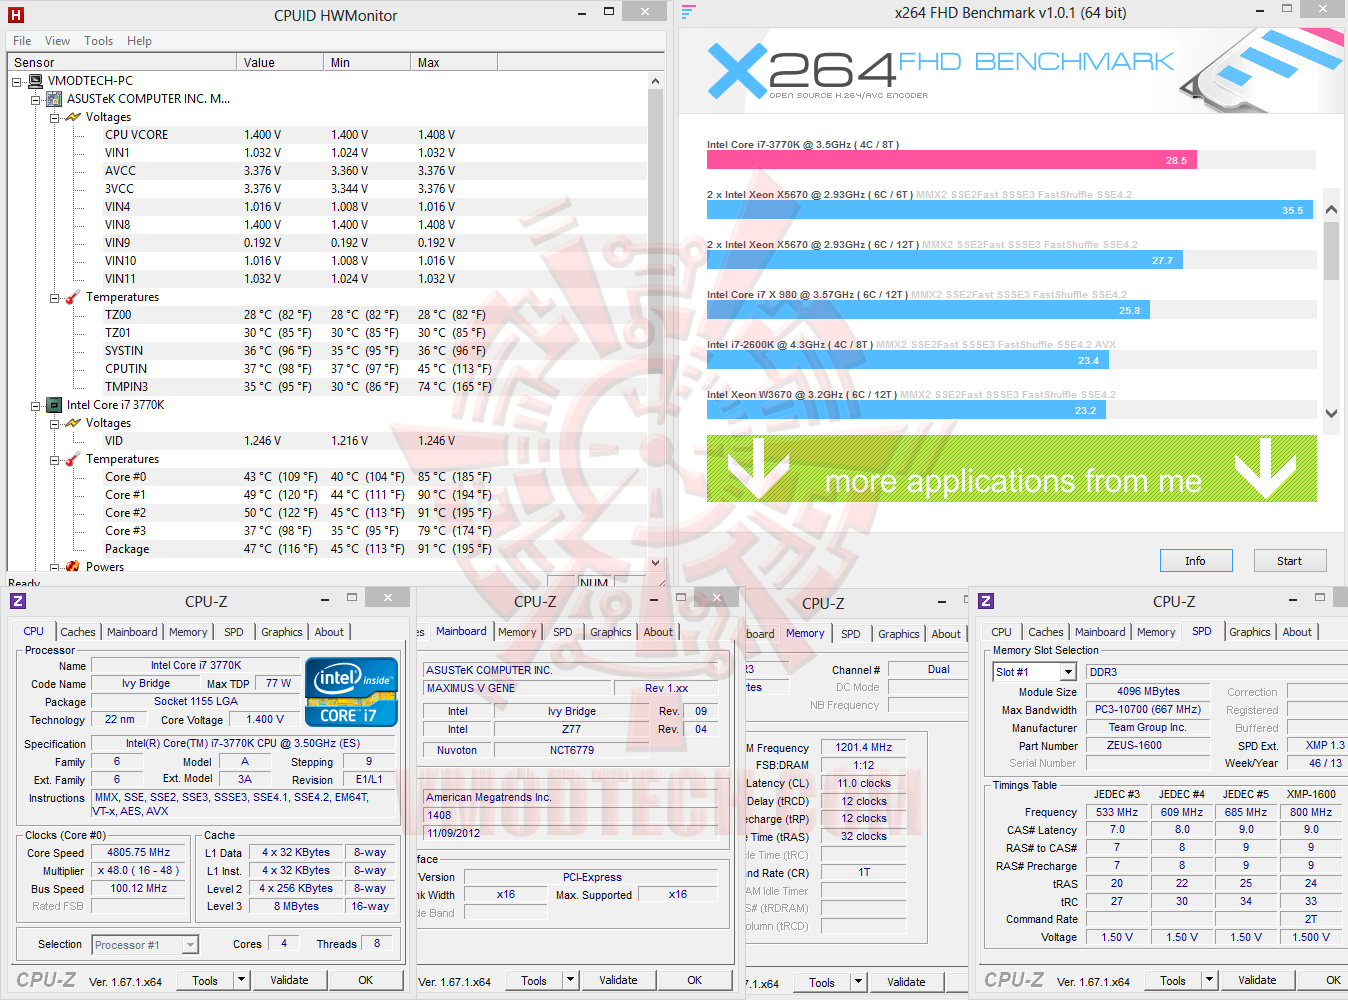Collapse the ASUSTeK COMPUTER INC. tree node
Viewport: 1348px width, 1000px height.
pyautogui.click(x=35, y=99)
